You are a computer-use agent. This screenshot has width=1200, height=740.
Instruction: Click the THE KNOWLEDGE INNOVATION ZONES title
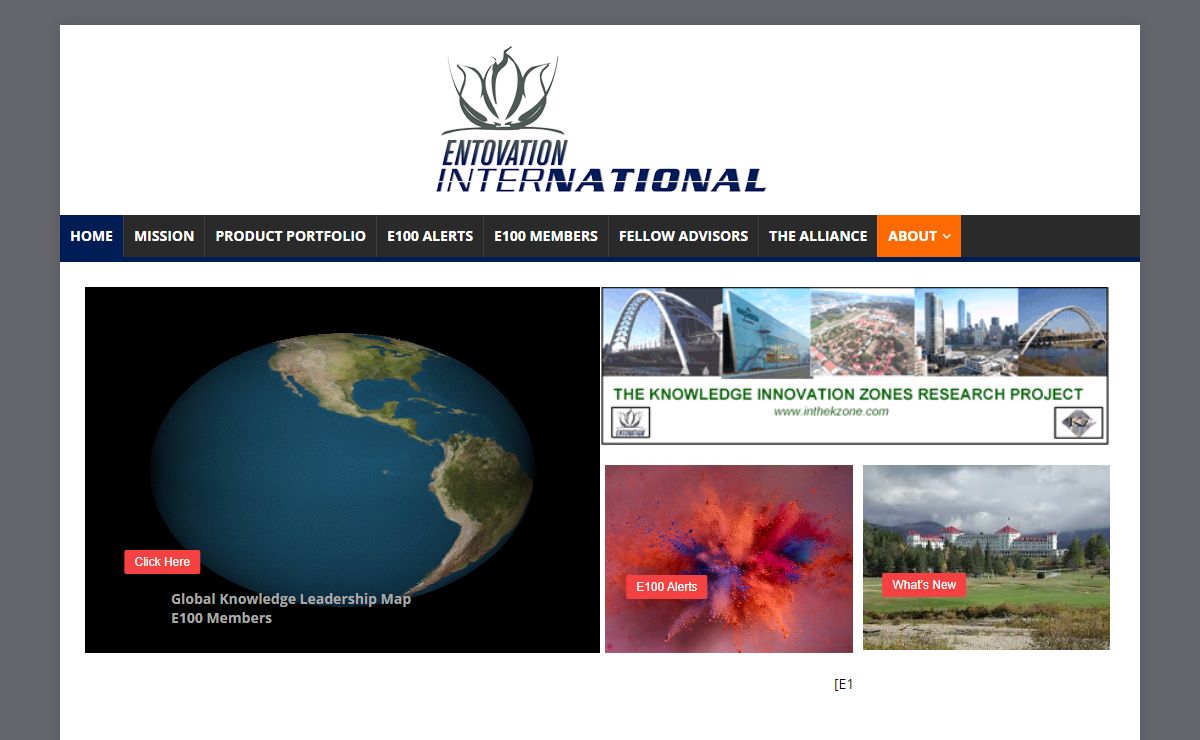[x=848, y=394]
